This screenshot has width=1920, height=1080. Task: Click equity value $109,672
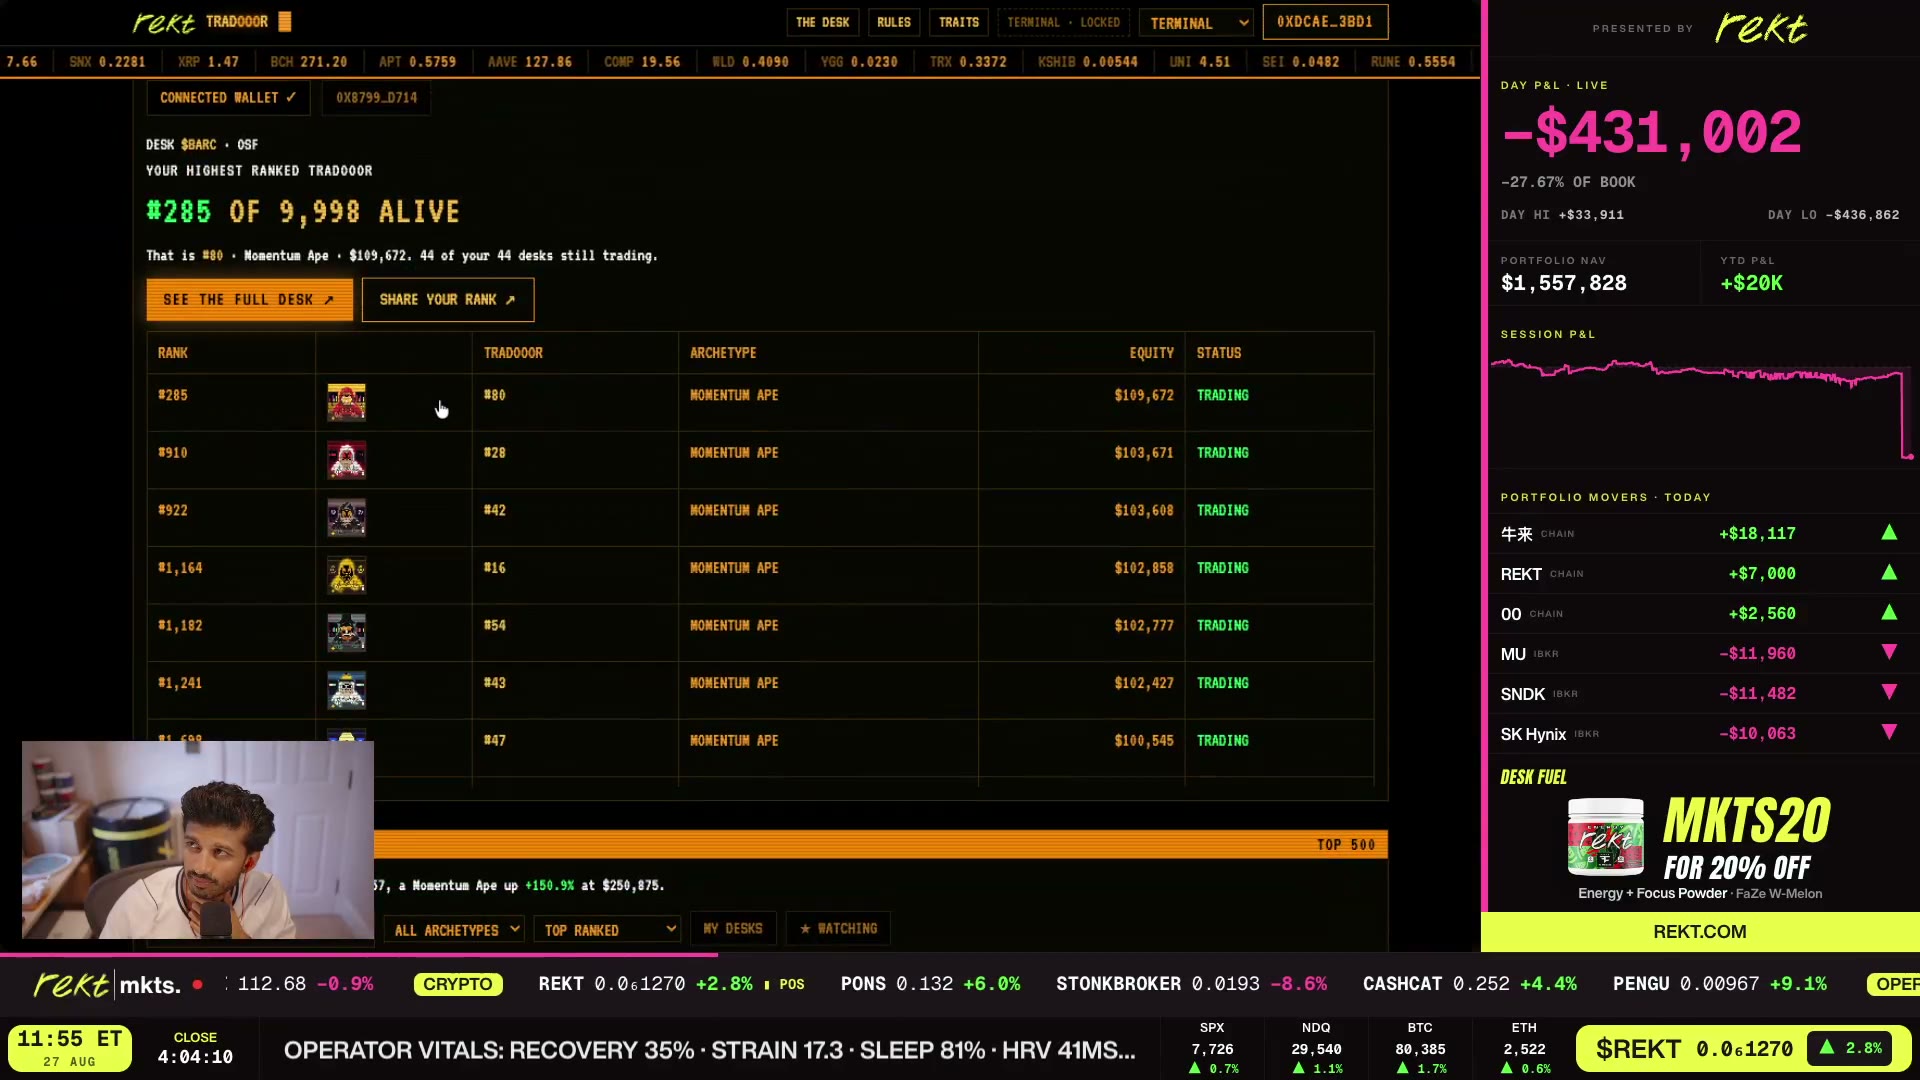coord(1144,395)
